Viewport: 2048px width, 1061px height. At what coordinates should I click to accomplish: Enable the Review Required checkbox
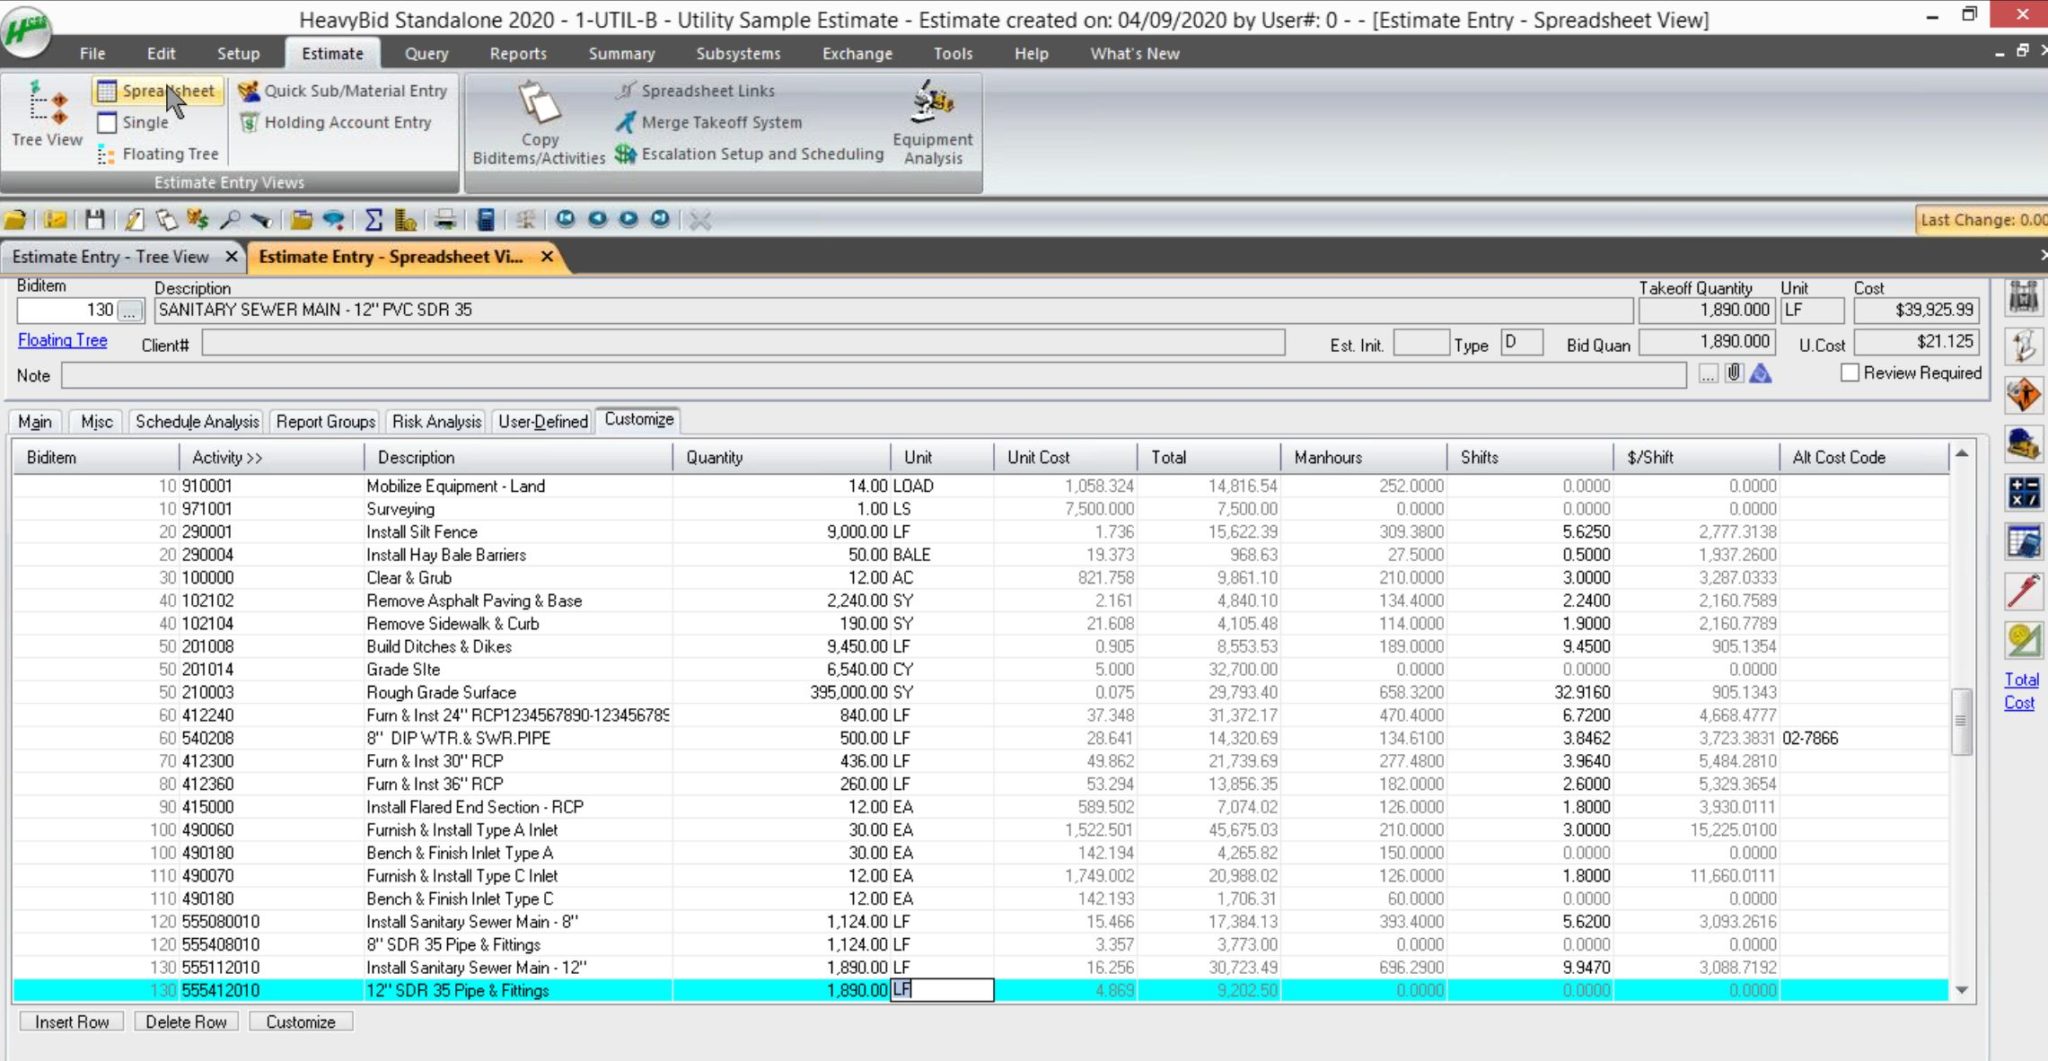[1851, 373]
